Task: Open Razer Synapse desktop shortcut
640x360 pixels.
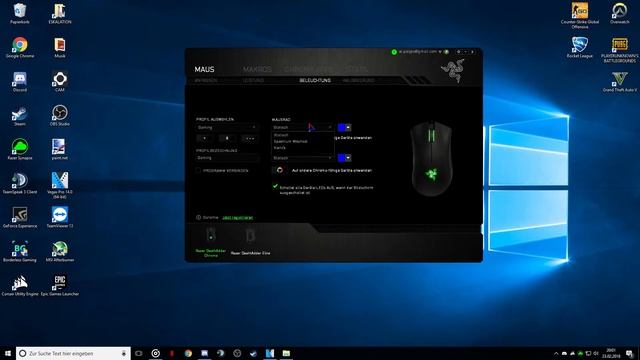Action: [x=20, y=149]
